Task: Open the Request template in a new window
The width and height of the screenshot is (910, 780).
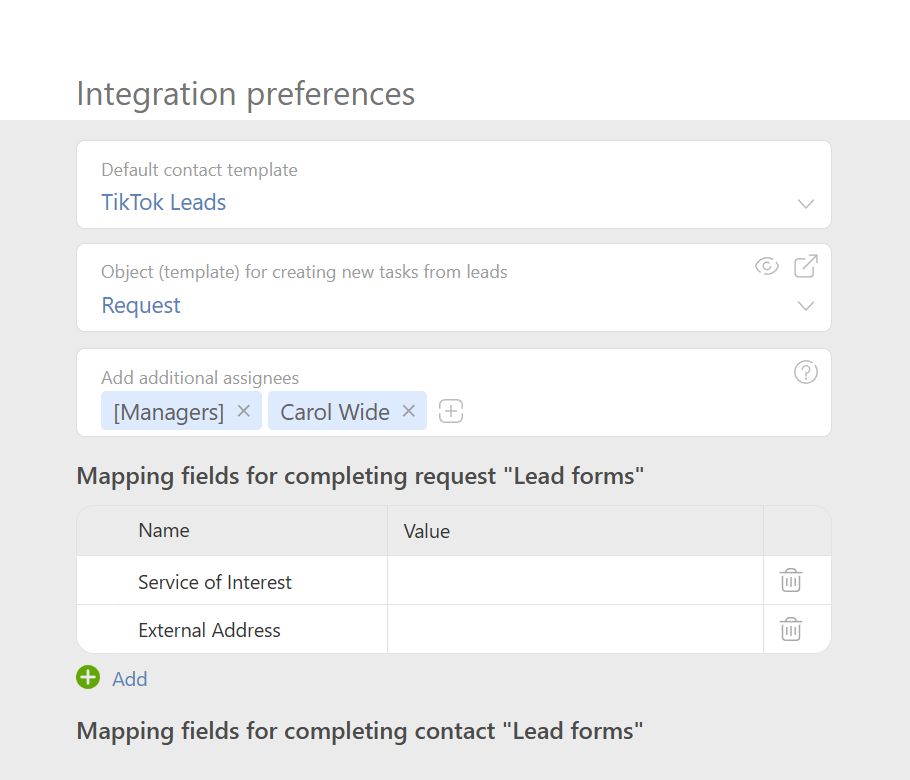Action: (x=806, y=266)
